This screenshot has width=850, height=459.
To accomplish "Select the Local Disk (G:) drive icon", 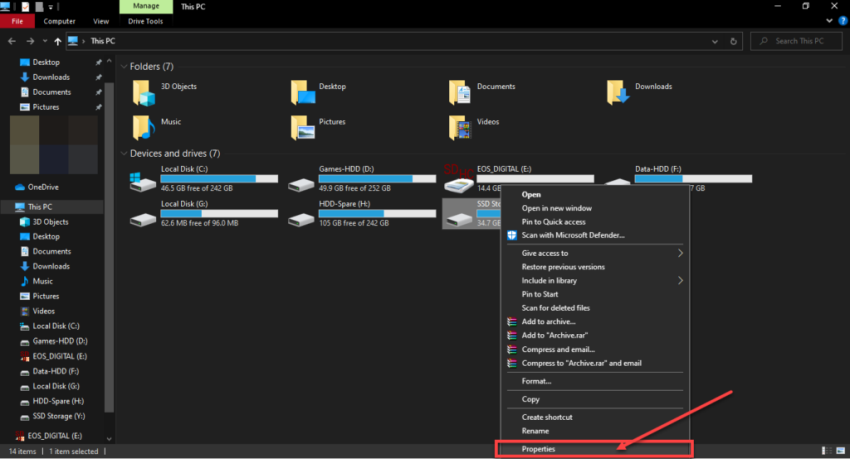I will pyautogui.click(x=143, y=219).
